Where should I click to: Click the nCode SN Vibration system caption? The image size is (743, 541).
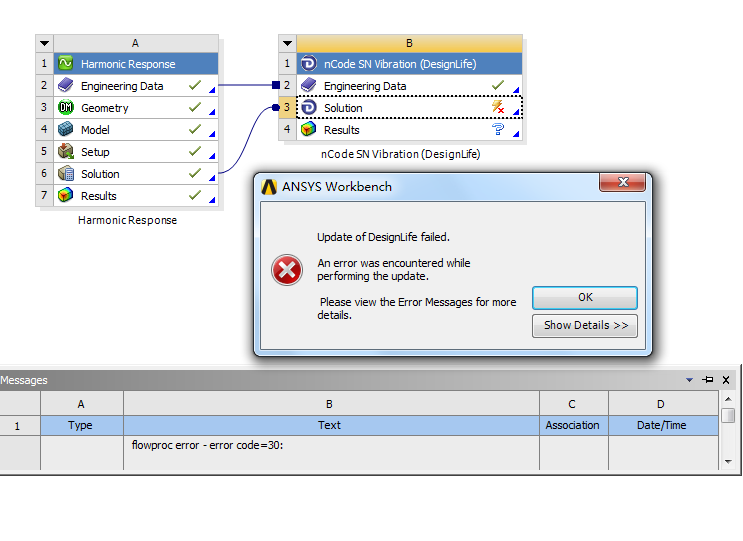(x=400, y=154)
